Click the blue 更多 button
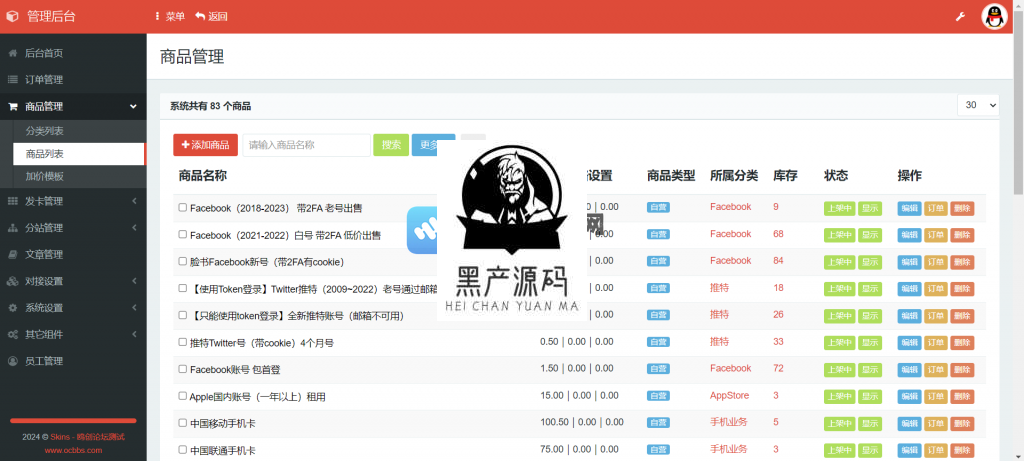Image resolution: width=1024 pixels, height=461 pixels. click(433, 145)
